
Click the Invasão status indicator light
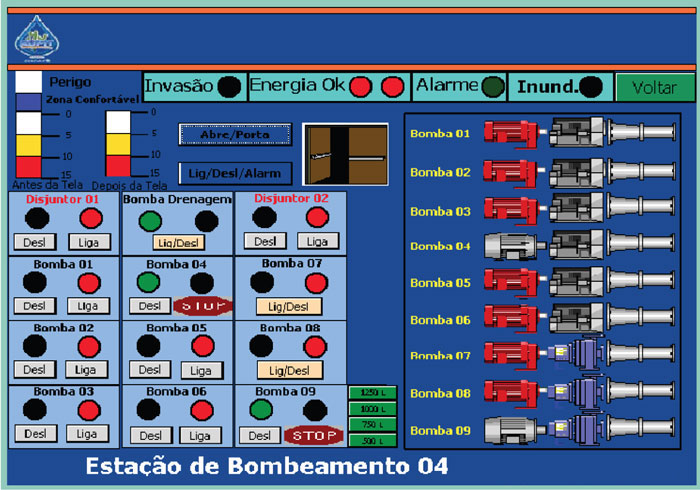coord(229,87)
